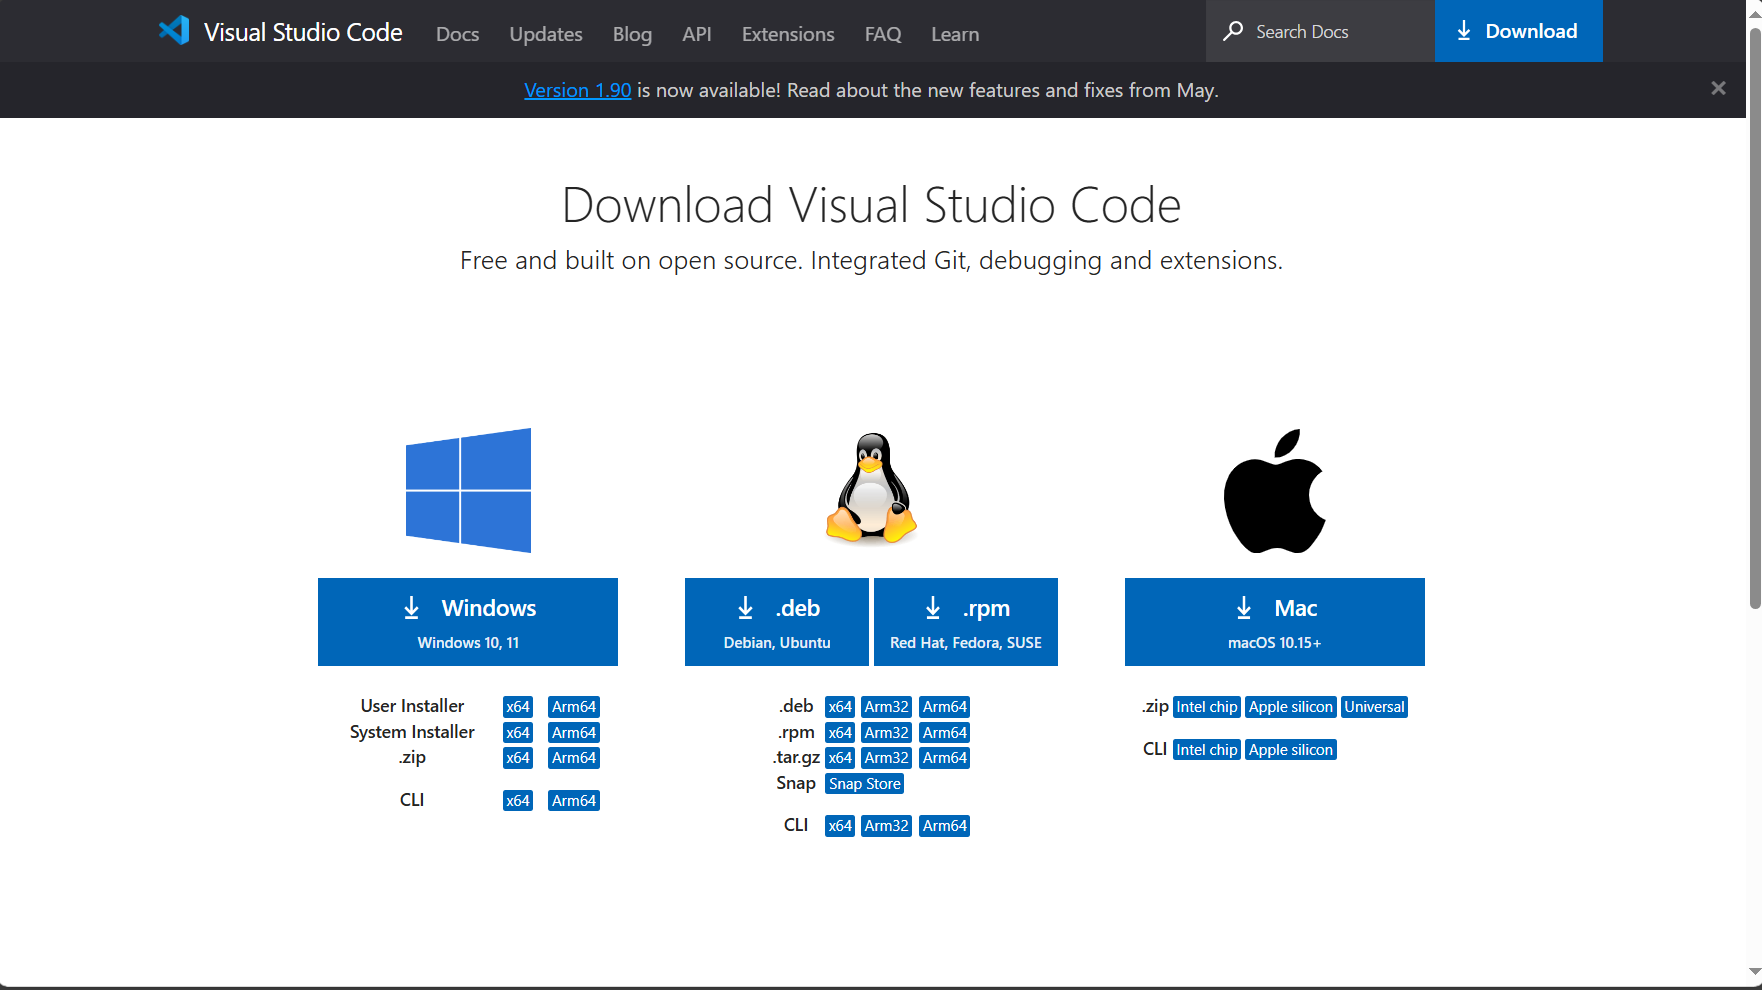Open the Snap Store link
The height and width of the screenshot is (990, 1762).
tap(865, 784)
